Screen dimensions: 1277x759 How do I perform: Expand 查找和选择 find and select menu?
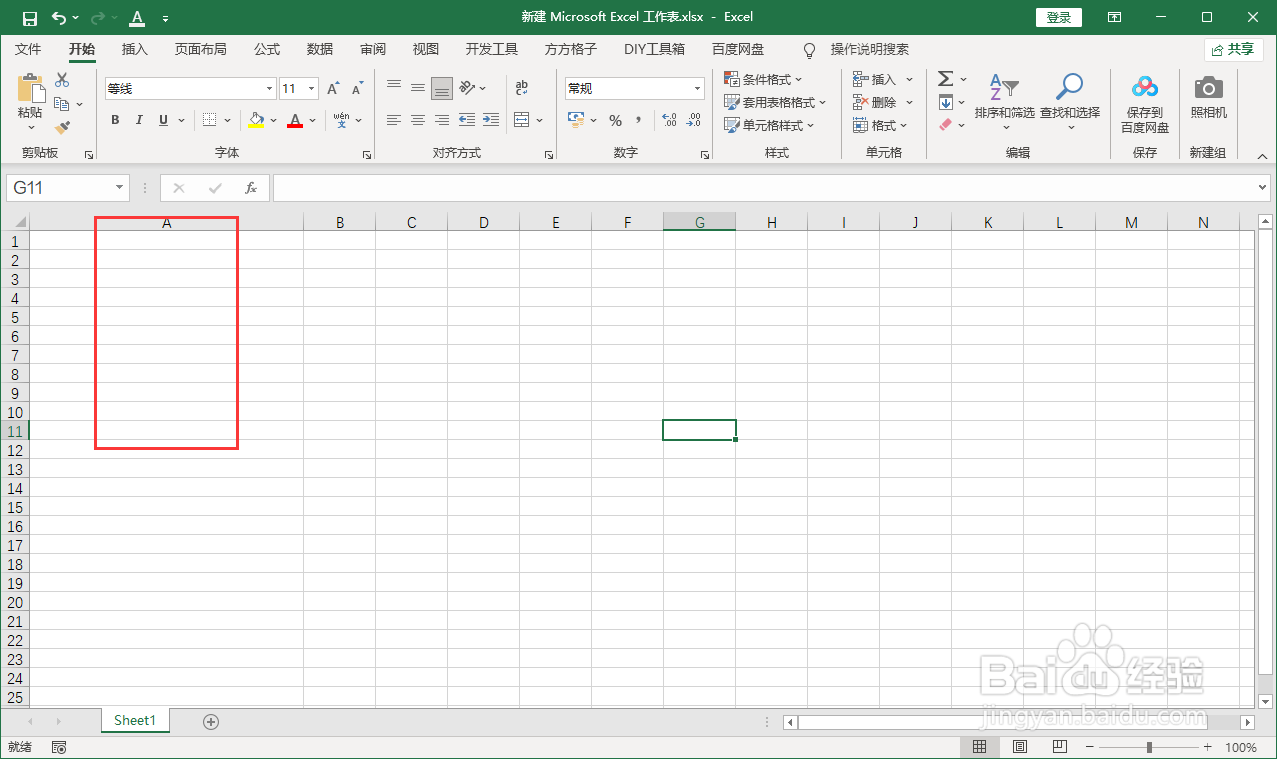[1070, 103]
